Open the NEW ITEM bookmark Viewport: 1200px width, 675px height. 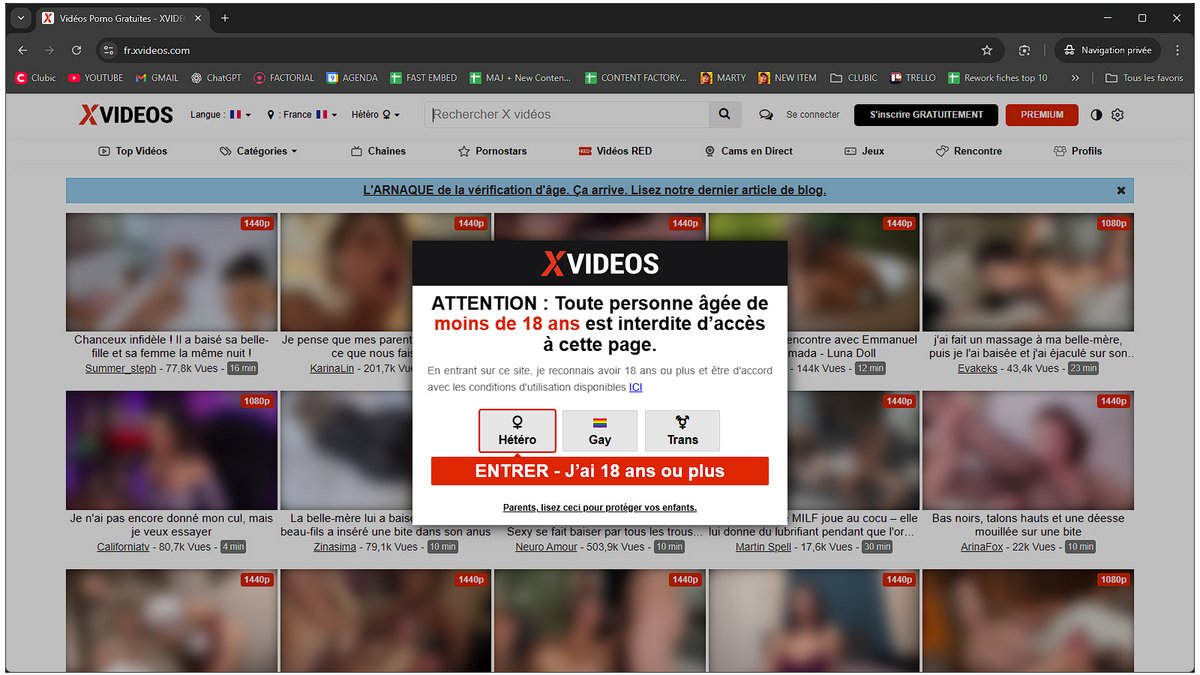coord(787,78)
